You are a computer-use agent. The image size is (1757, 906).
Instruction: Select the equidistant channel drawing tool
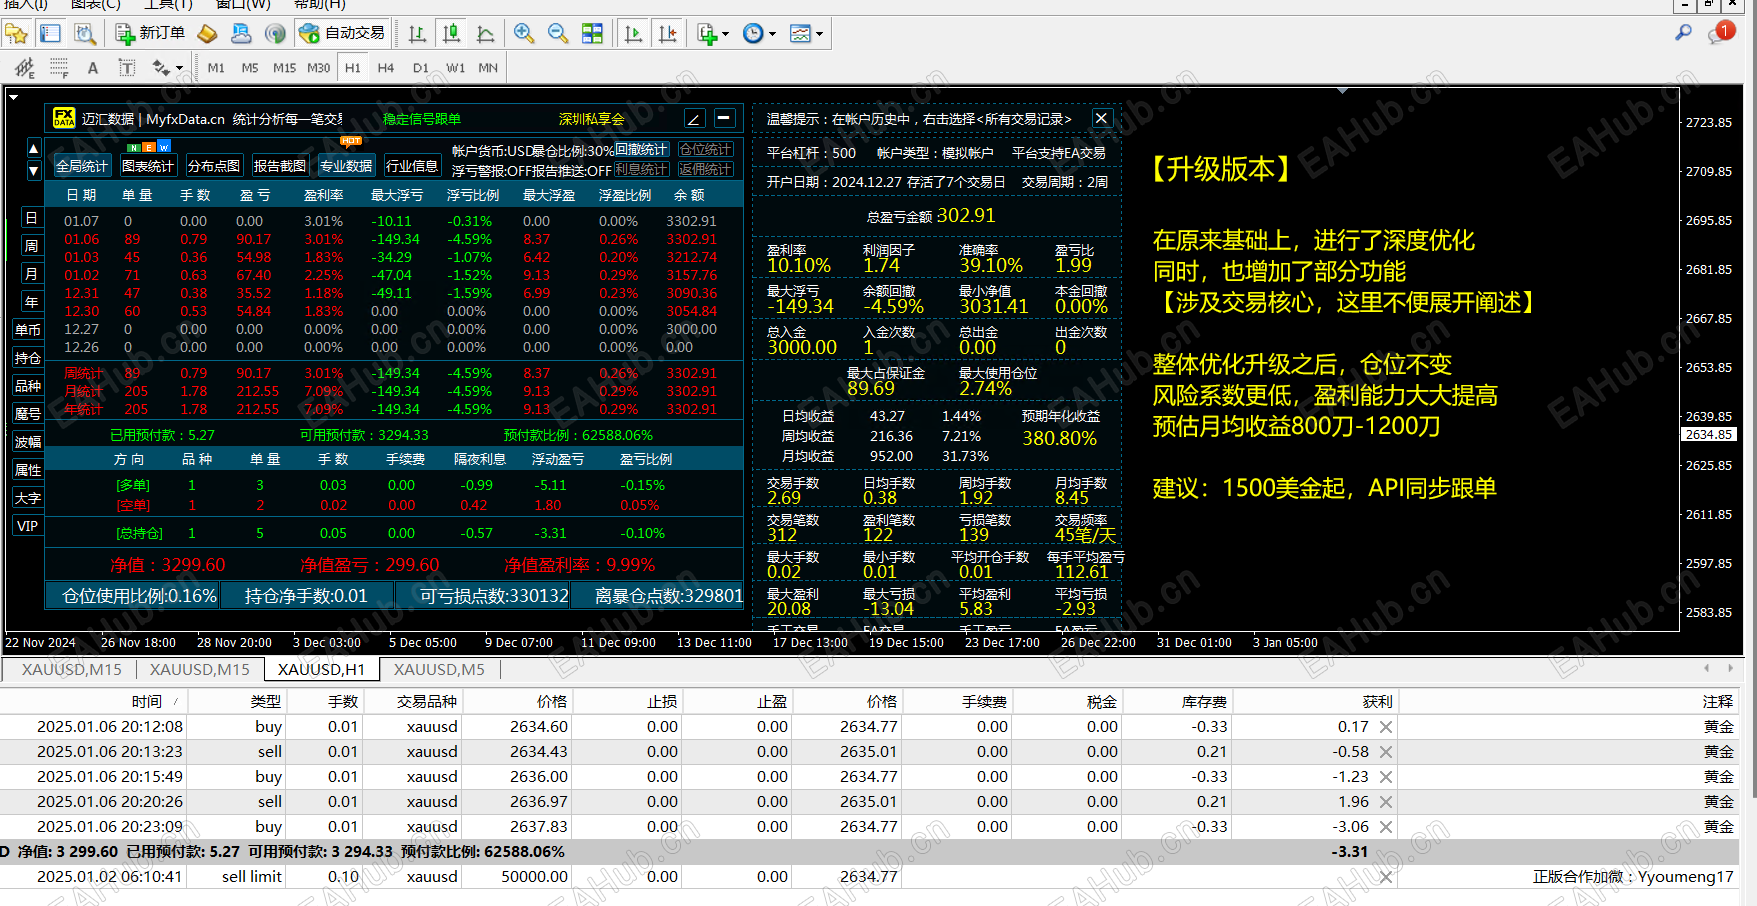24,68
